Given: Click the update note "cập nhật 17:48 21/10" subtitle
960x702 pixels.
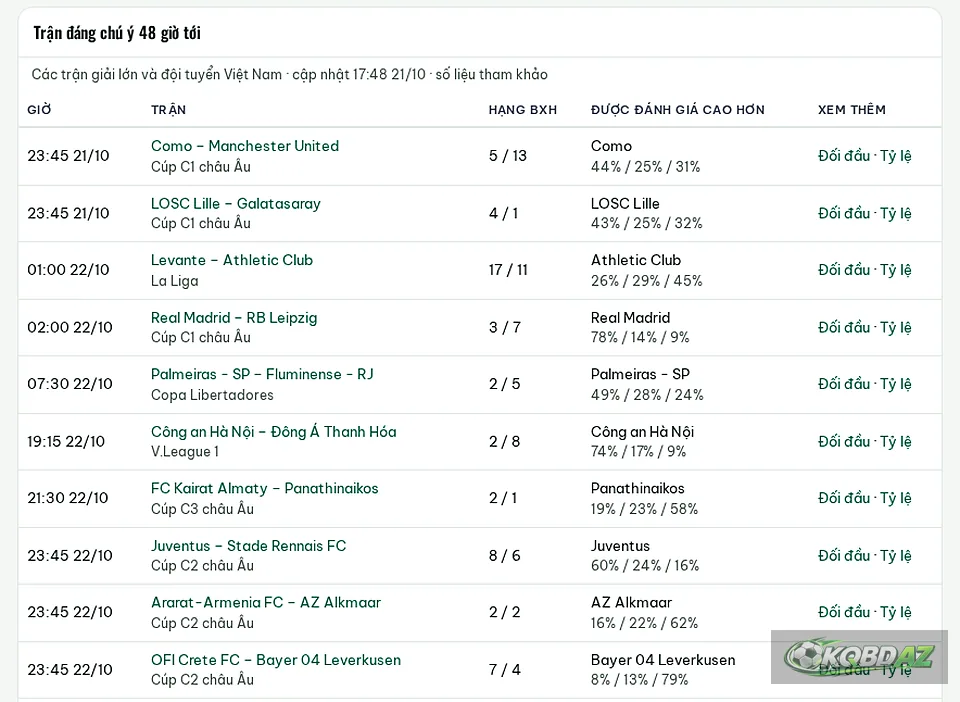Looking at the screenshot, I should click(359, 75).
